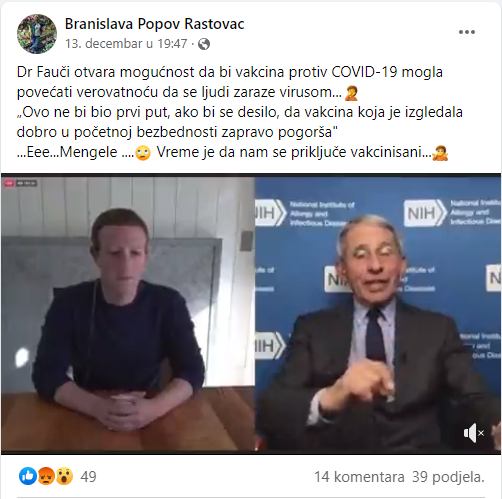Image resolution: width=502 pixels, height=499 pixels.
Task: Open the three-dot post options menu
Action: coord(467,32)
